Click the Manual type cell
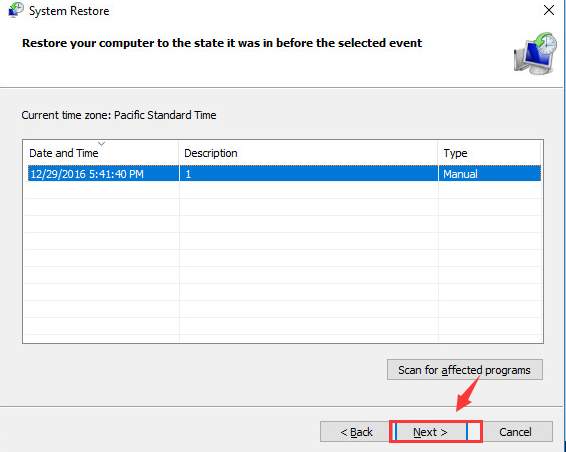The image size is (566, 452). 490,174
